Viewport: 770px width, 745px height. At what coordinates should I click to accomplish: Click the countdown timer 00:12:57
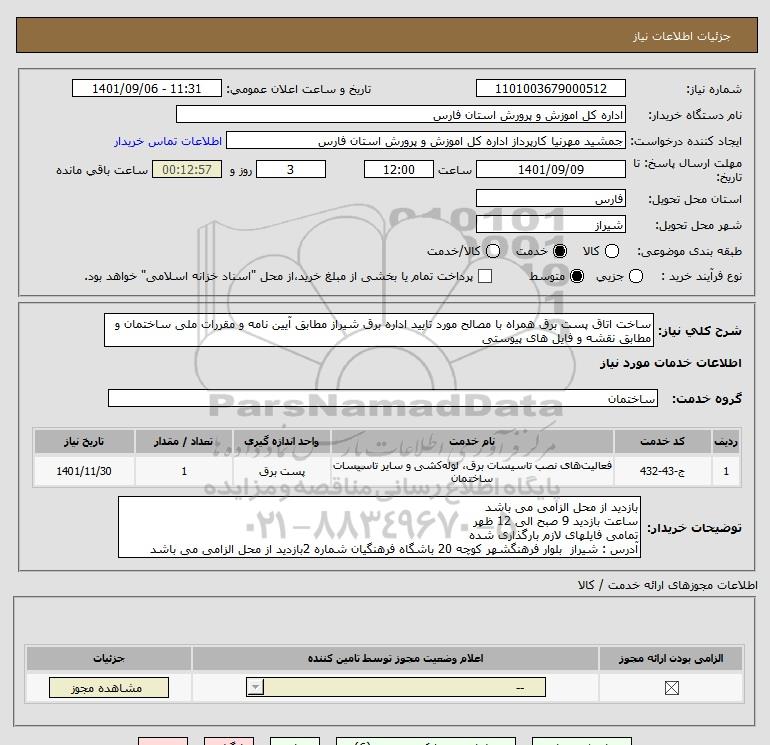point(187,169)
